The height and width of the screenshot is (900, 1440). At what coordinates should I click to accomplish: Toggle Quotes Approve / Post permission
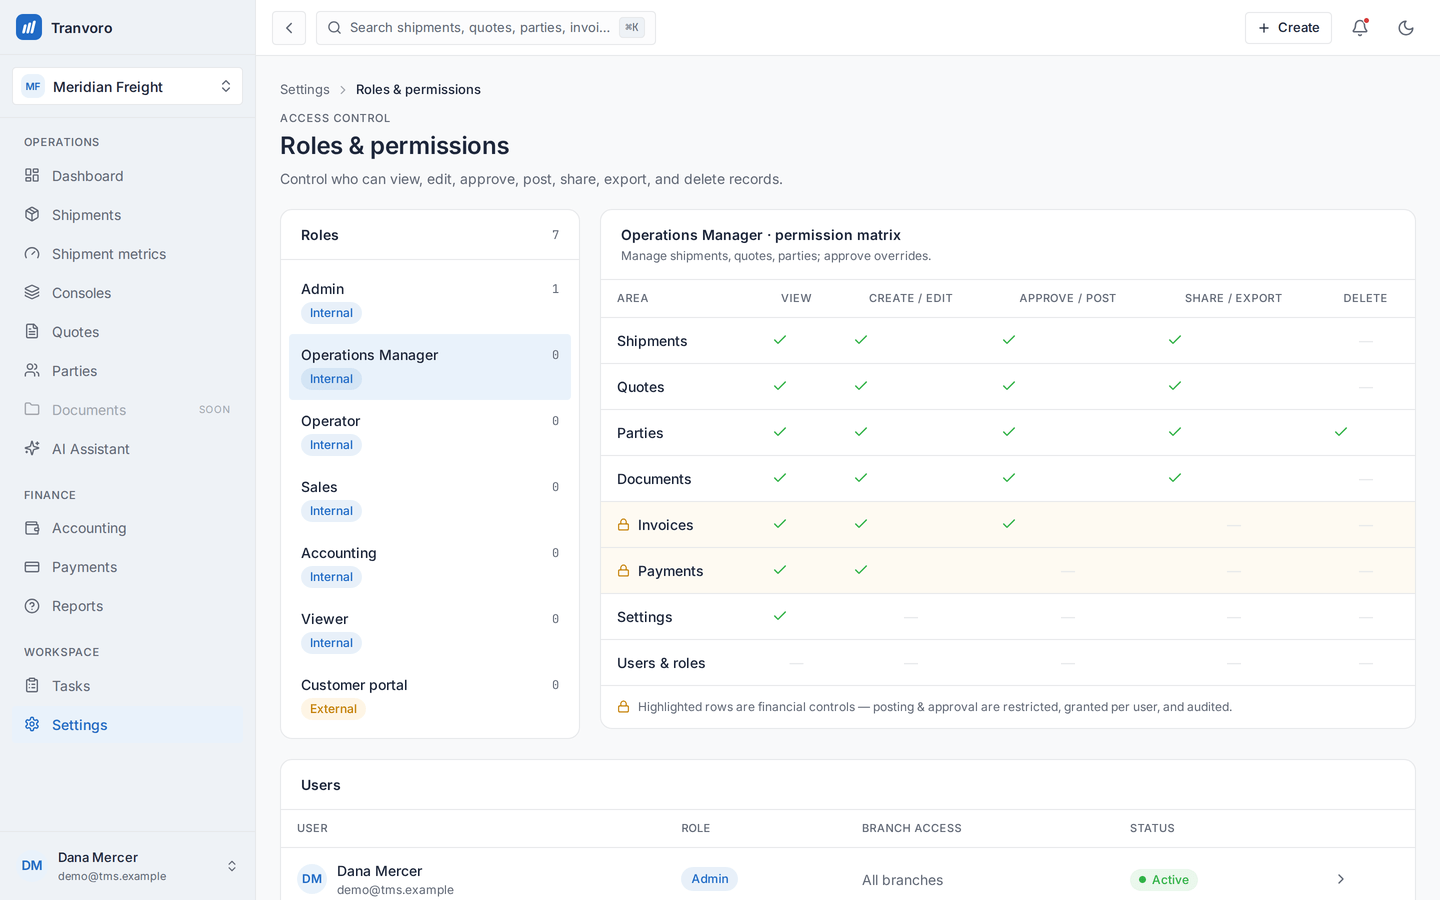(x=1009, y=386)
